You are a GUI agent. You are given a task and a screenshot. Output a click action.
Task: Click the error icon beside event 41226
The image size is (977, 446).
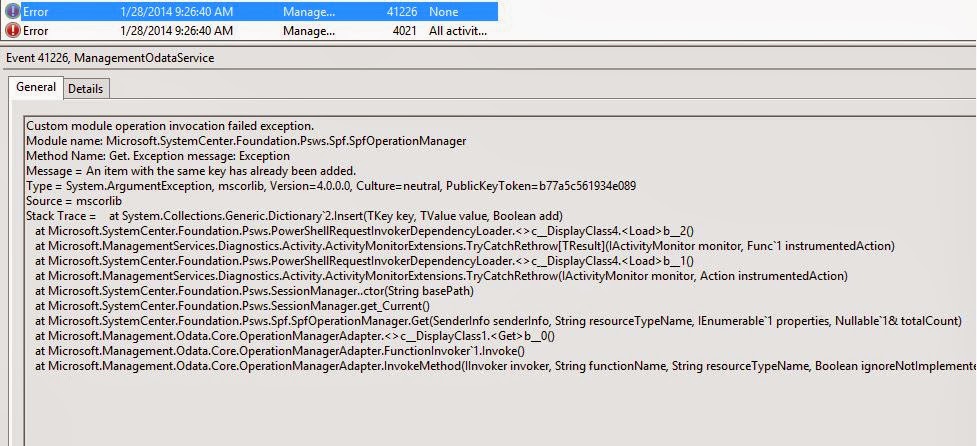pos(12,12)
